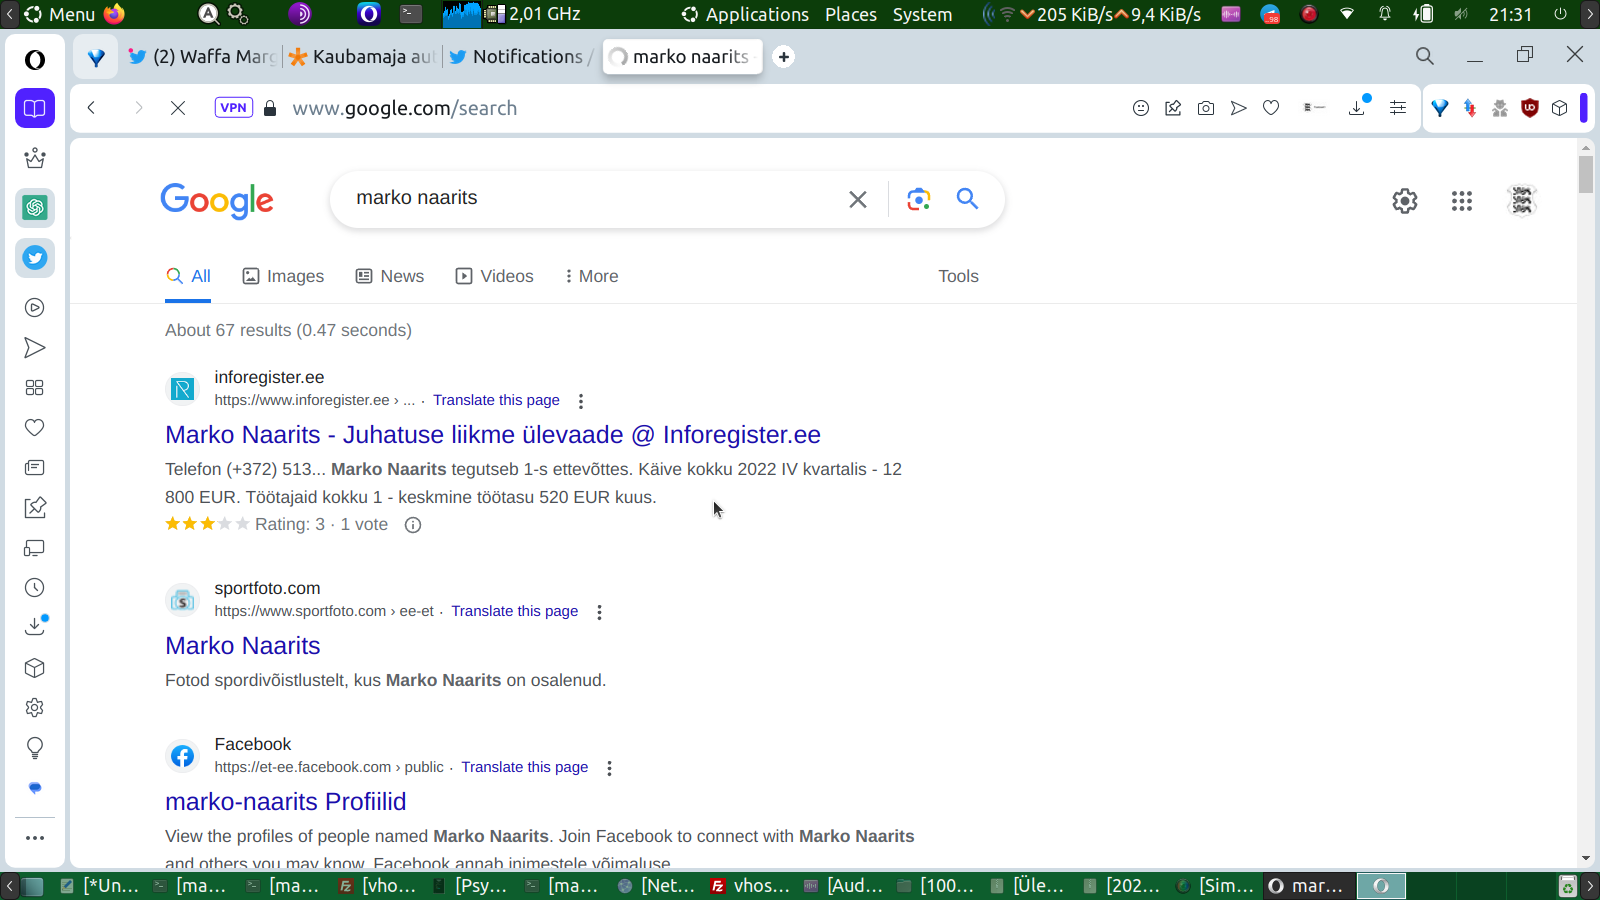Image resolution: width=1600 pixels, height=900 pixels.
Task: Go back to the previous page
Action: 91,108
